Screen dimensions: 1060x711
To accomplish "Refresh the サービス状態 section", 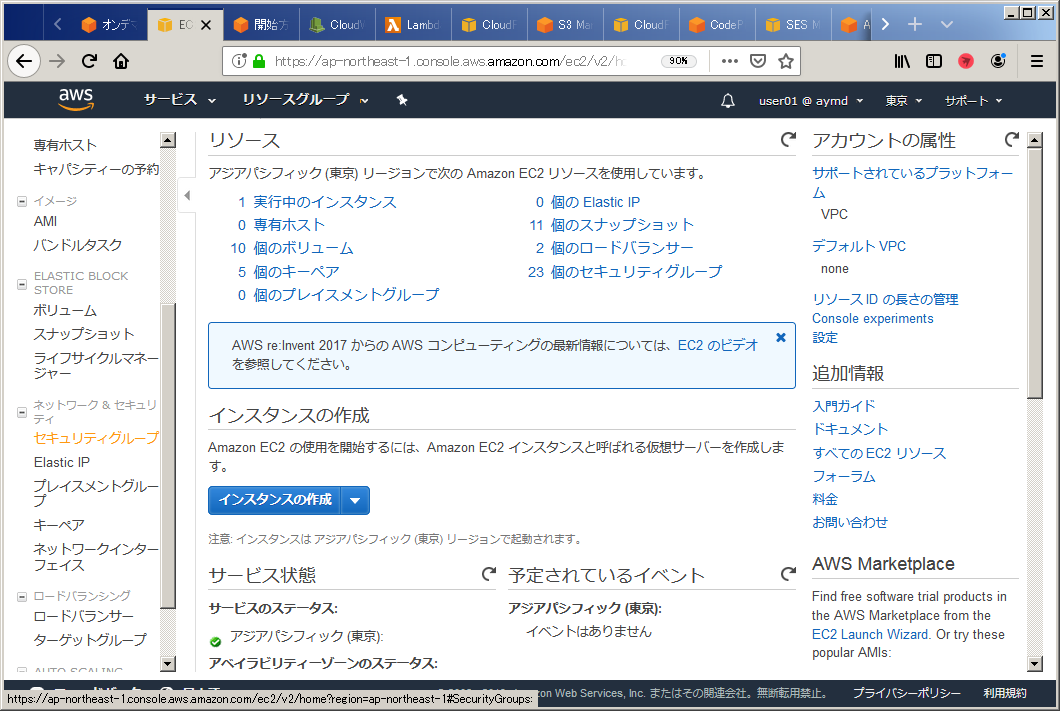I will coord(489,574).
